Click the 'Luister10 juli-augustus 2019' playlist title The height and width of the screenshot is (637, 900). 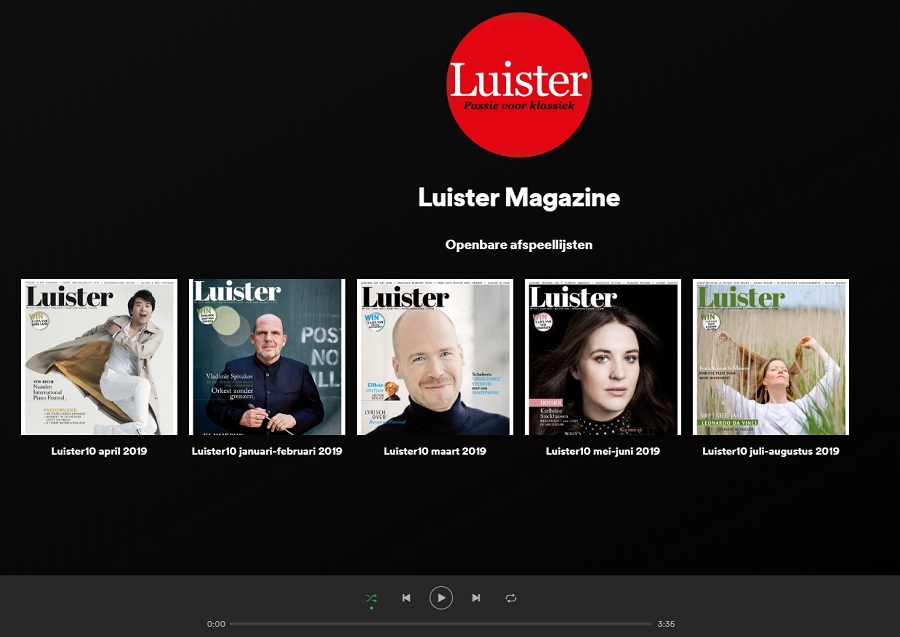(771, 451)
